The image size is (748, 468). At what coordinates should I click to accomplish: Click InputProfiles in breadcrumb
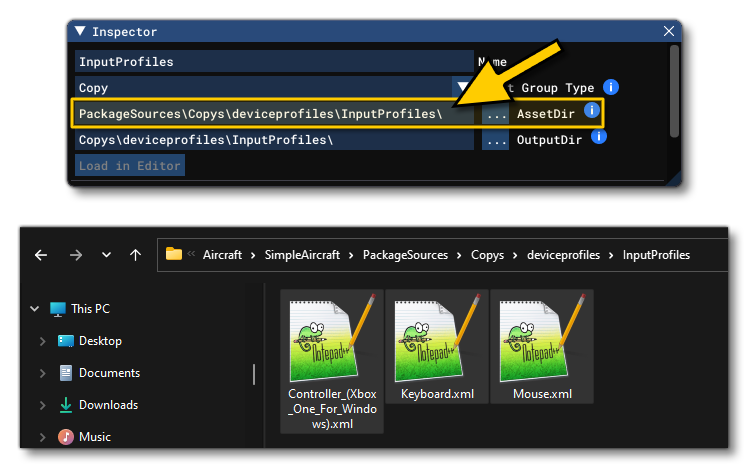pyautogui.click(x=656, y=255)
